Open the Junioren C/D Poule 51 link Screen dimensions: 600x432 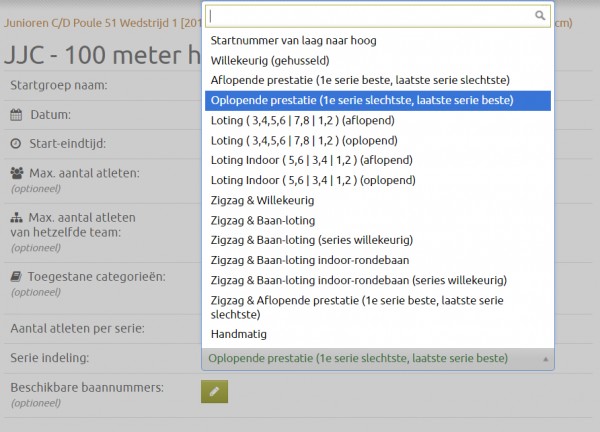(100, 22)
